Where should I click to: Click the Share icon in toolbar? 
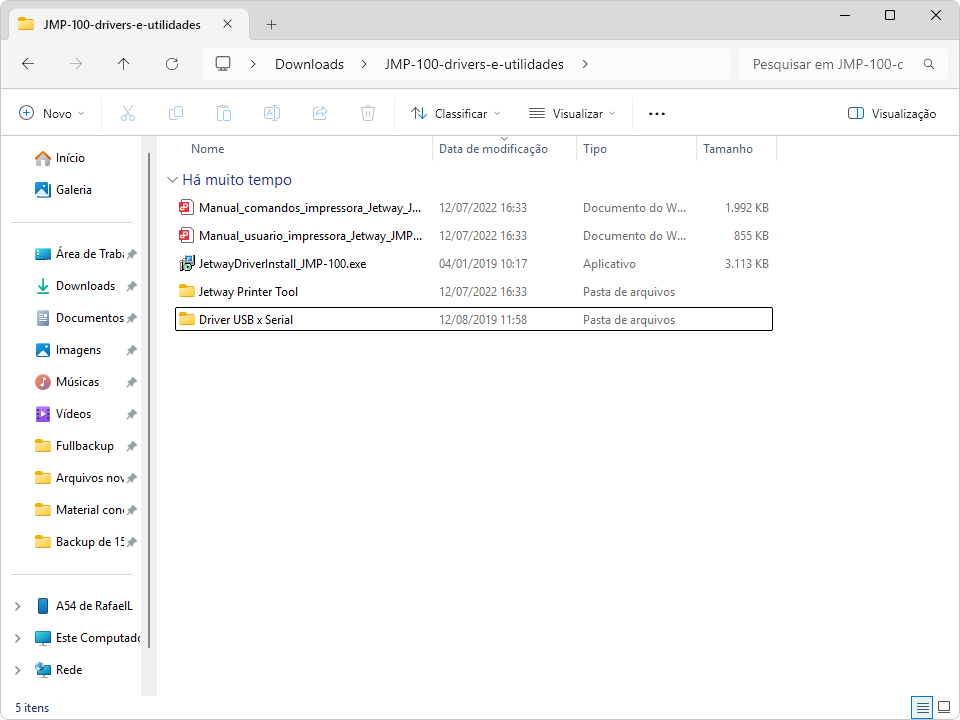tap(320, 113)
